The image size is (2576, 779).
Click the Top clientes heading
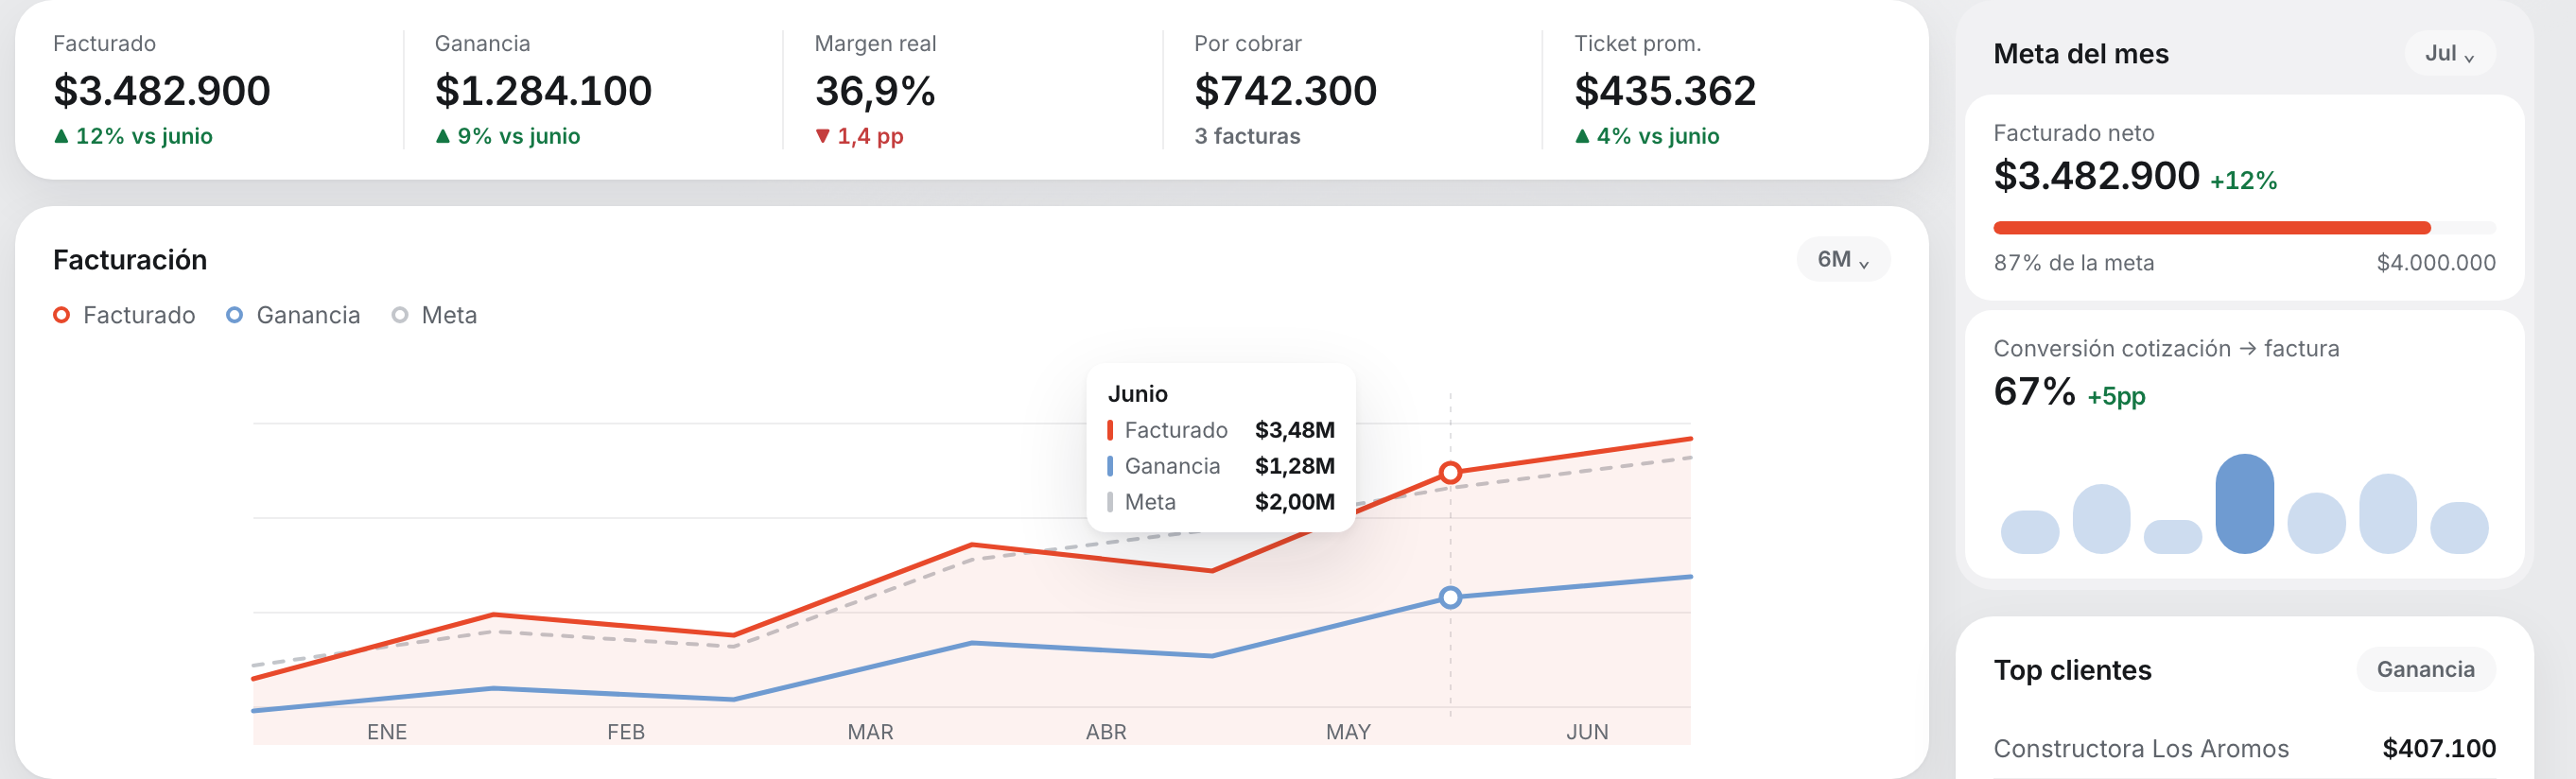(x=2072, y=670)
